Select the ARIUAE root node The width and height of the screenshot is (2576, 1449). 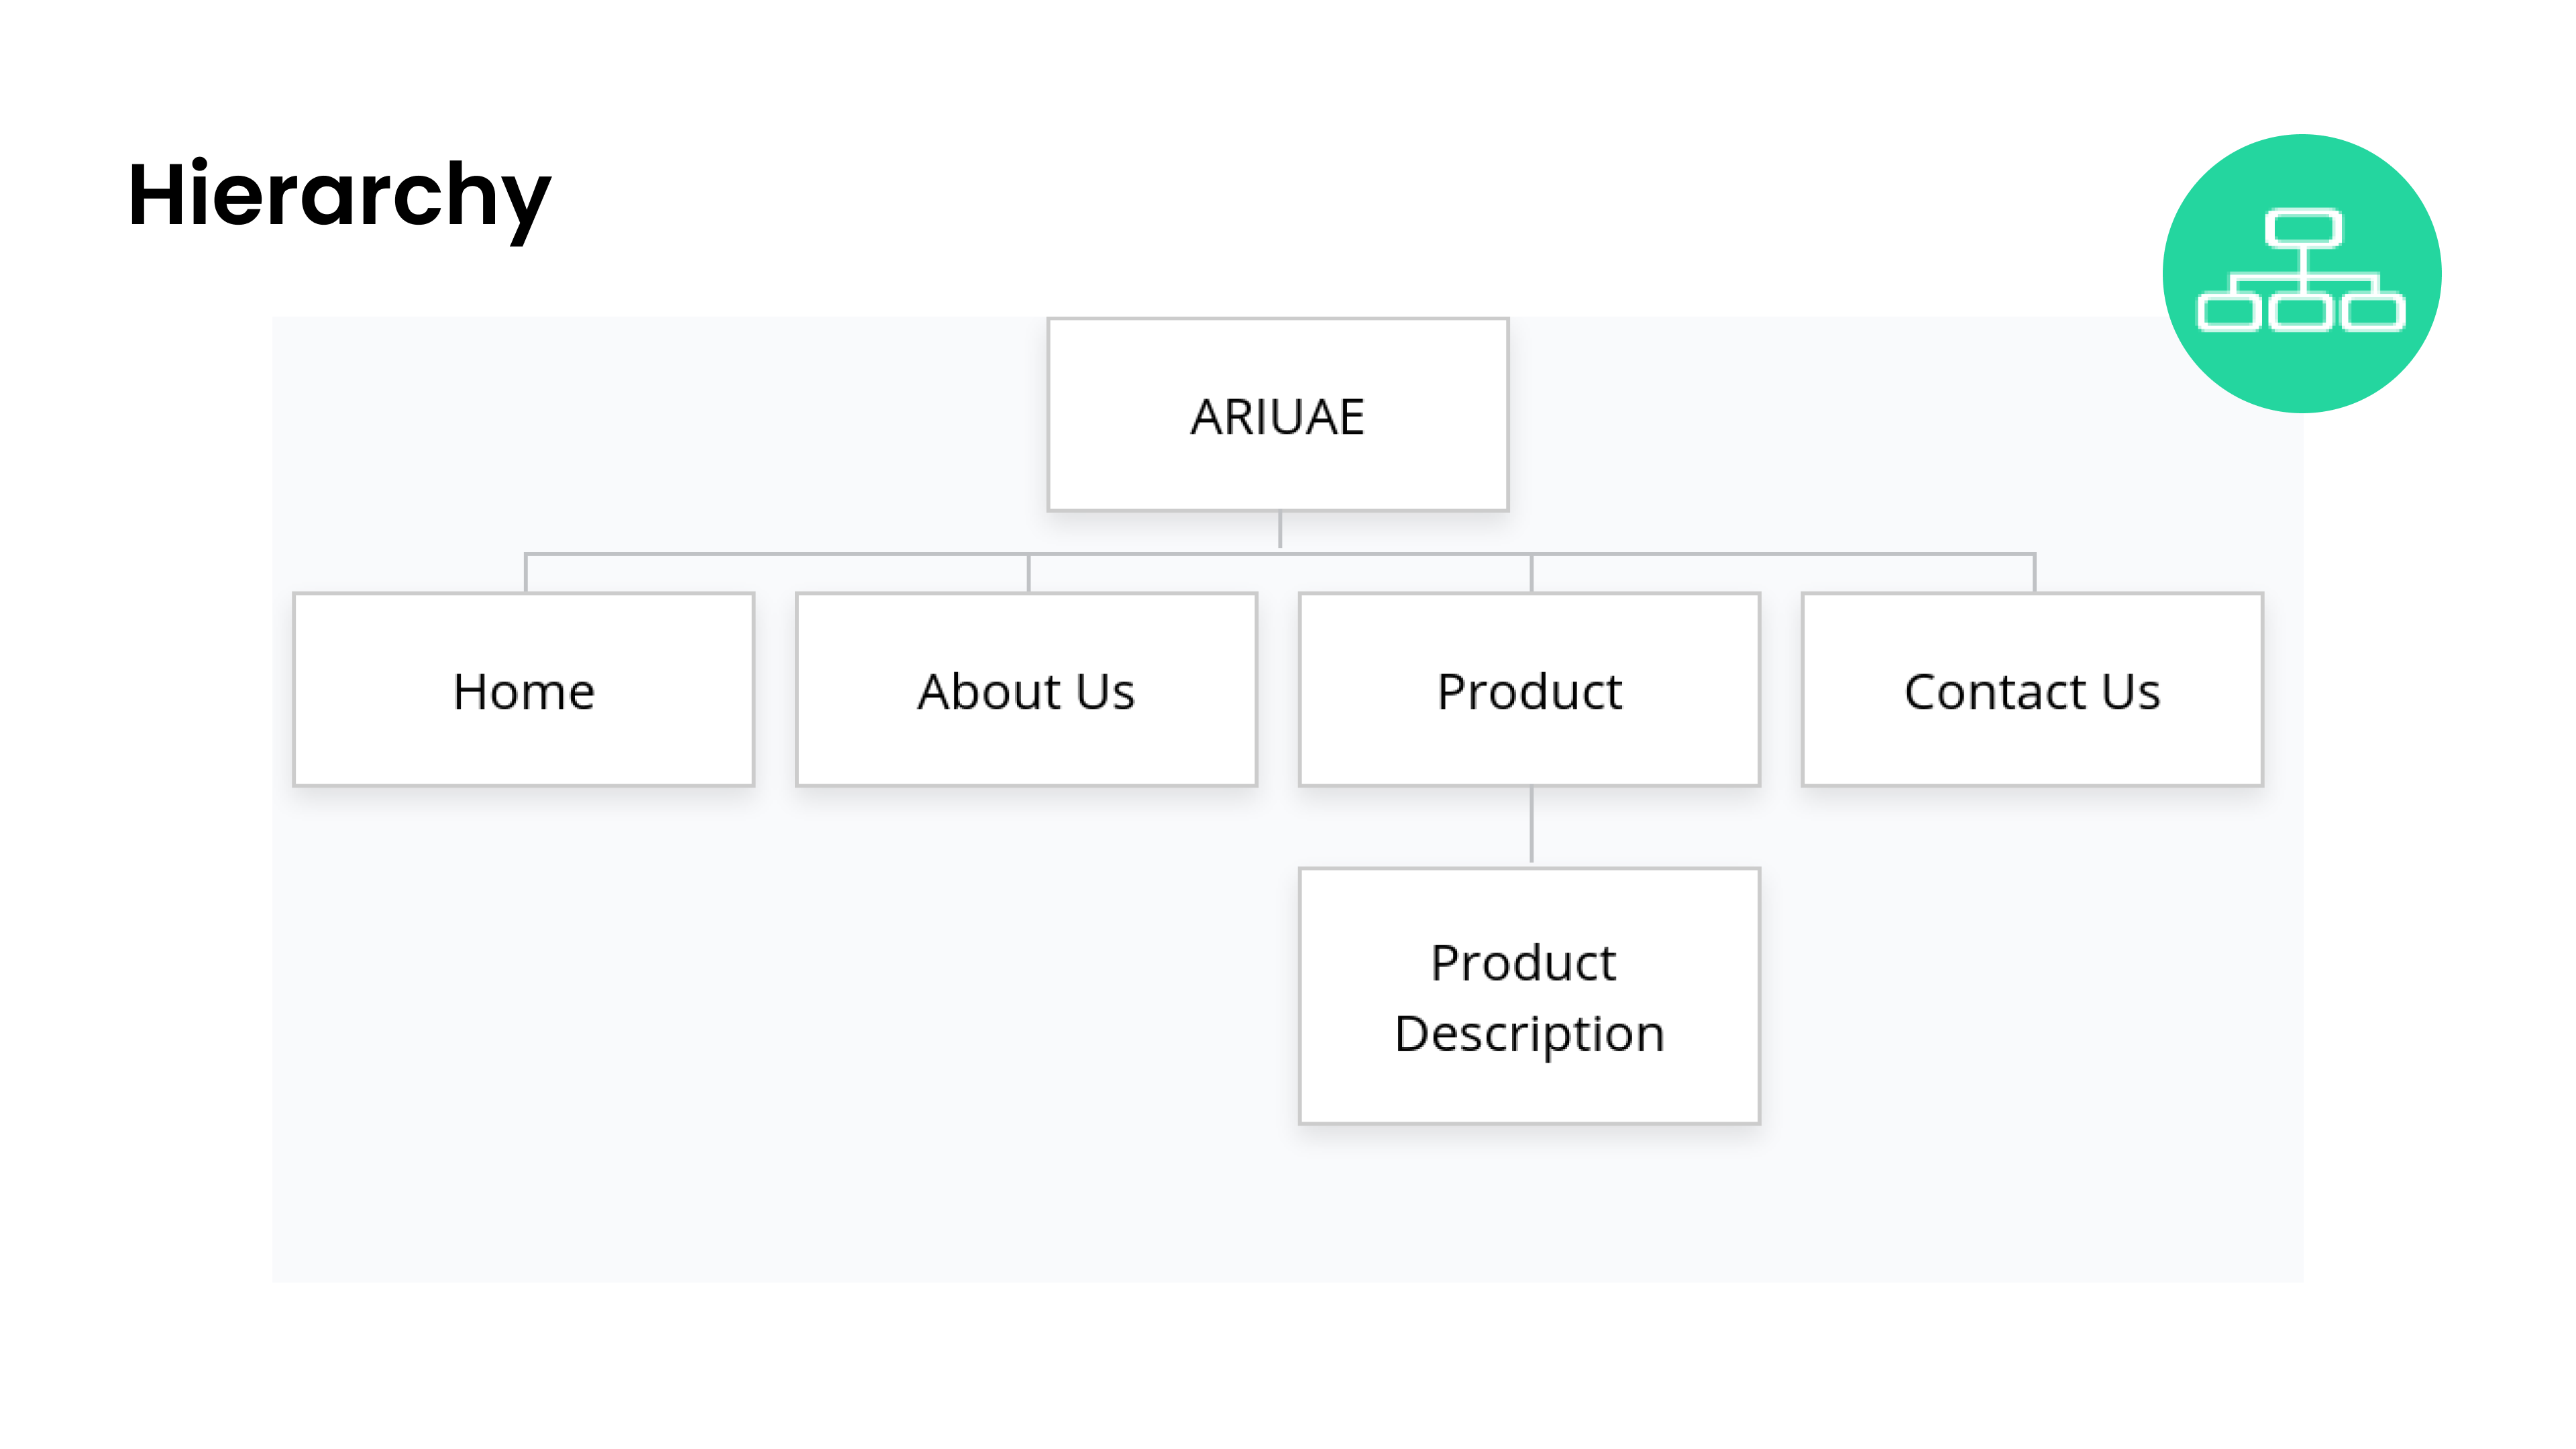point(1277,415)
